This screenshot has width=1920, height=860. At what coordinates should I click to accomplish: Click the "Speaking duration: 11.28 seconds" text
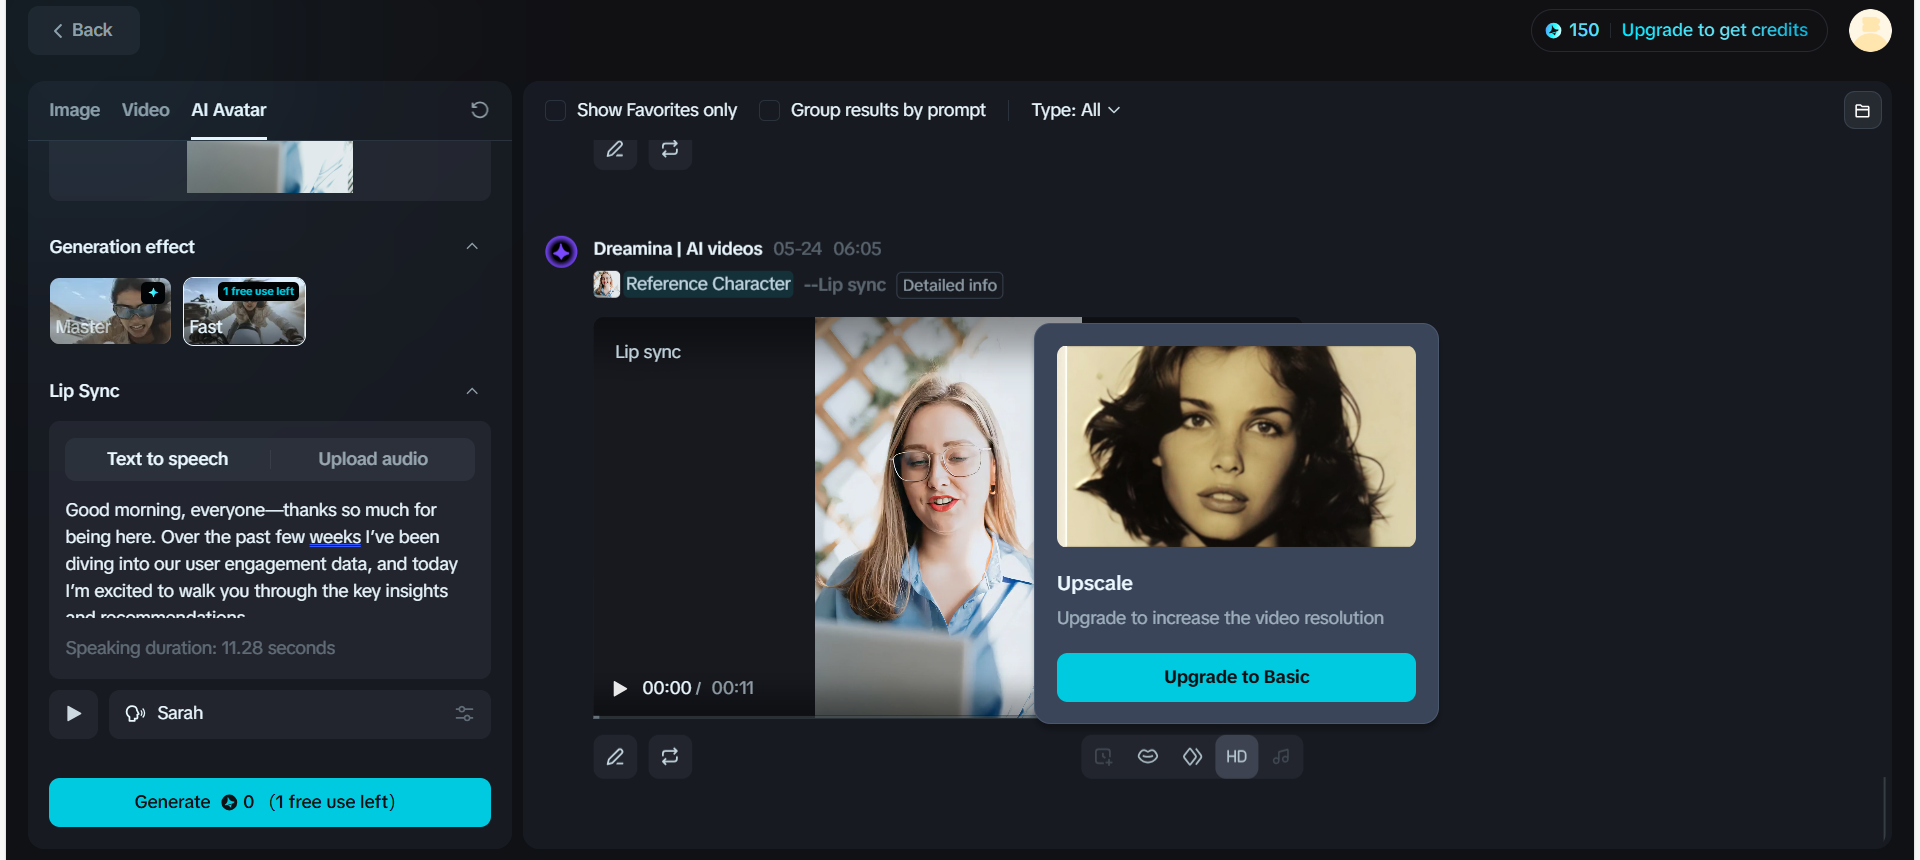click(x=200, y=648)
